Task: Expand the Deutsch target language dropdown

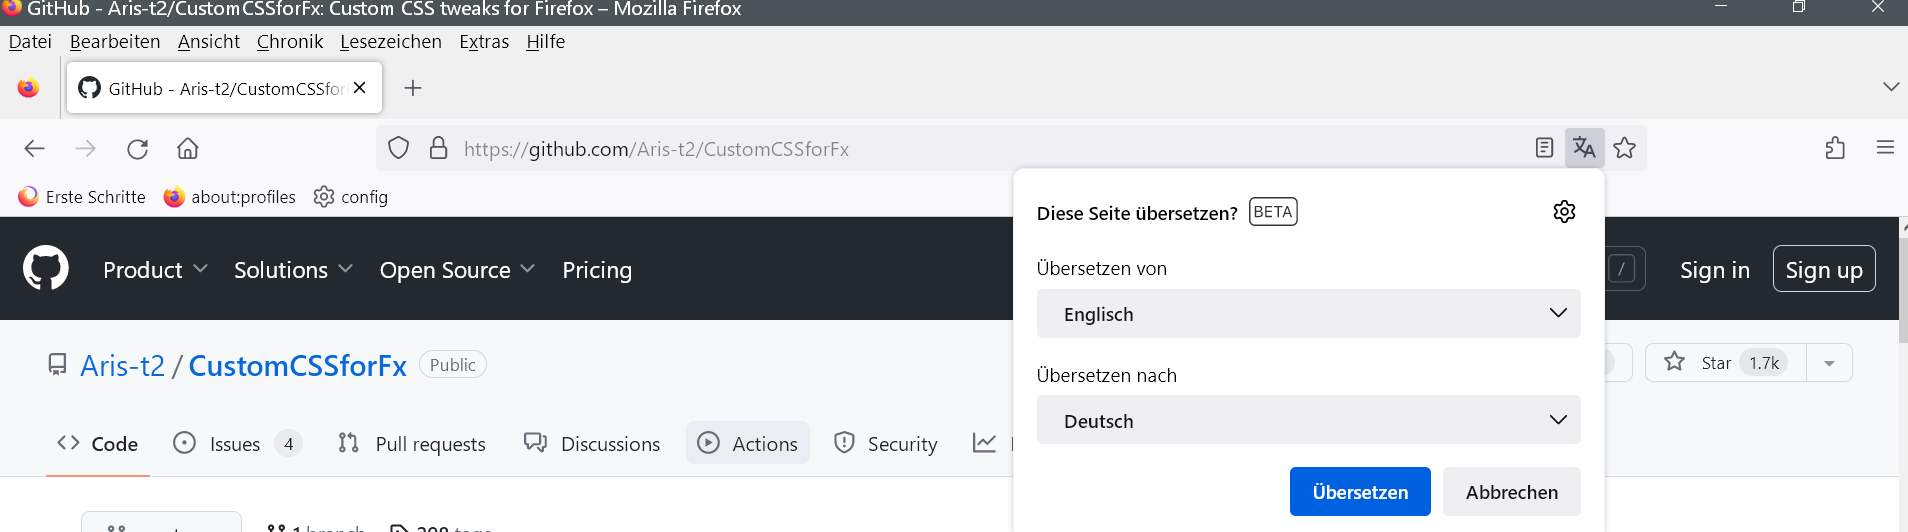Action: (1308, 421)
